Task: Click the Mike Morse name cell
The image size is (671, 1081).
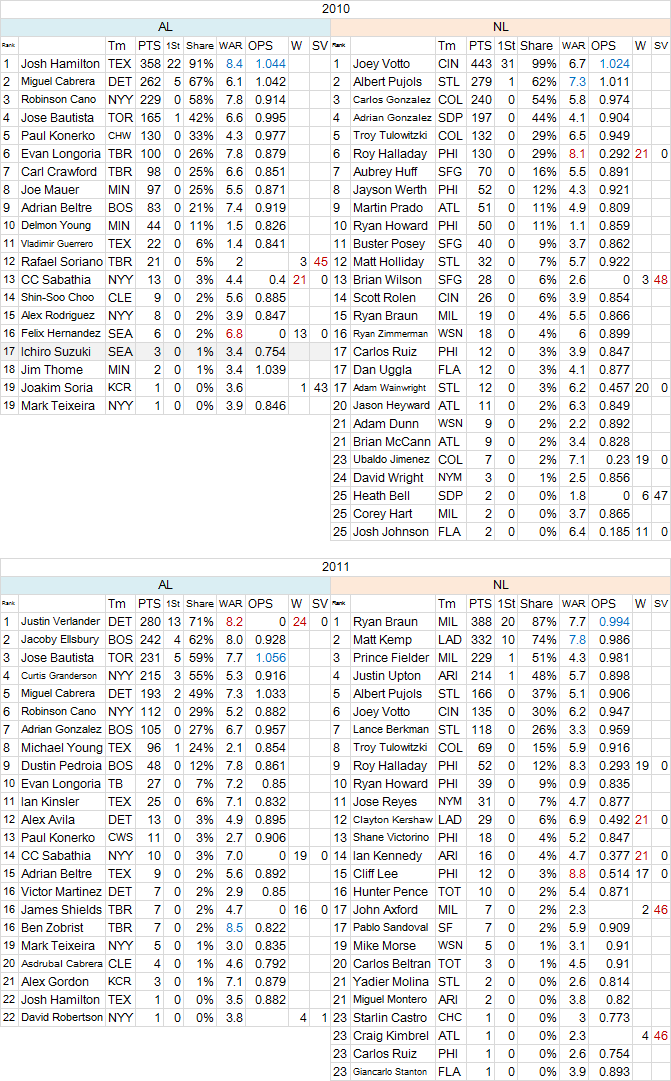Action: click(x=392, y=945)
